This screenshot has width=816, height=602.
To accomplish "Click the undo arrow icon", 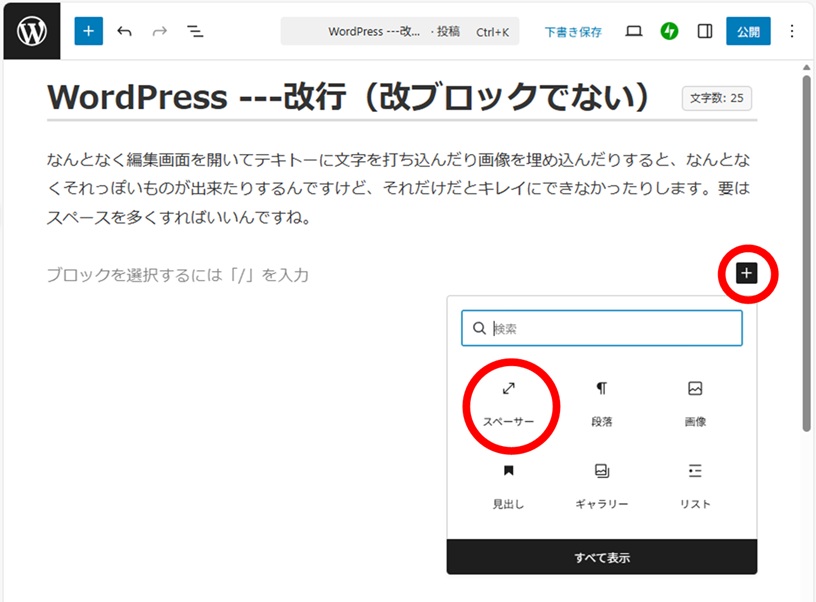I will [125, 31].
